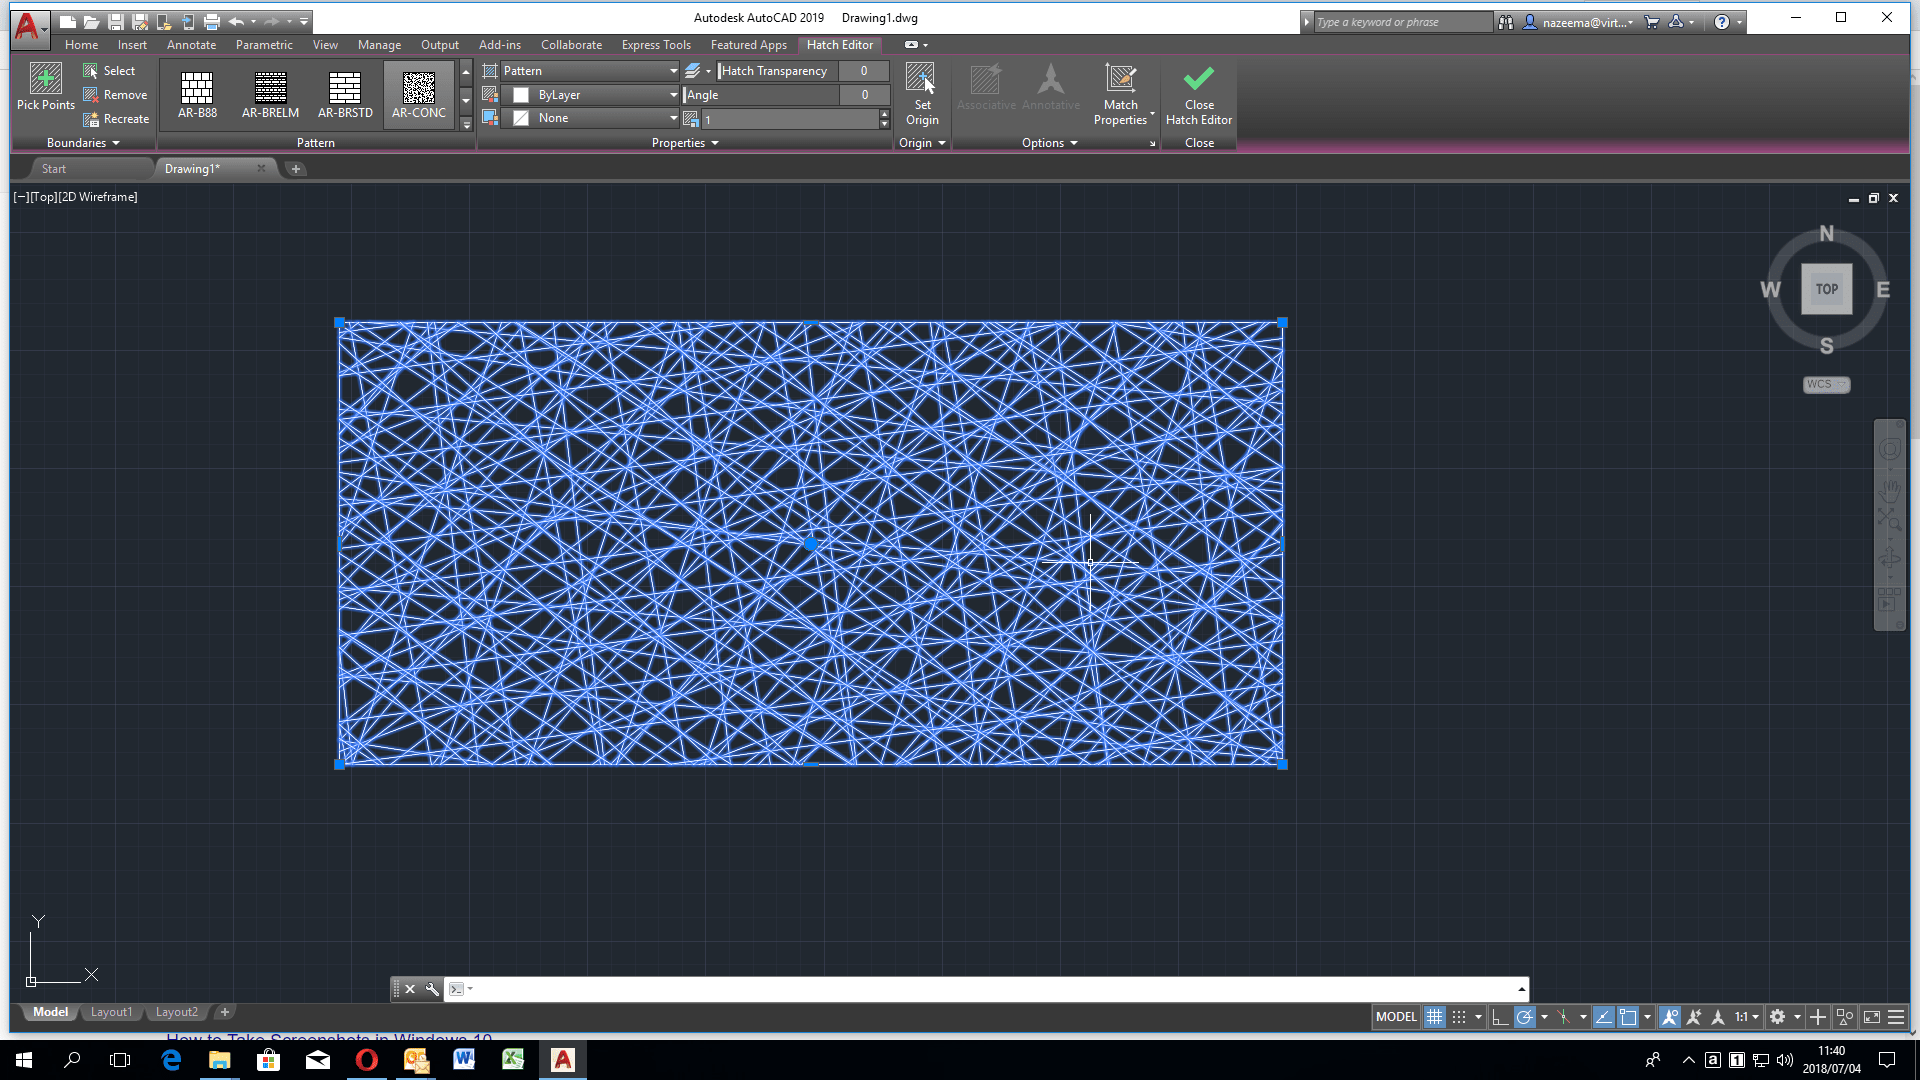Click Recreate boundary icon
Screen dimensions: 1920x1080
pyautogui.click(x=91, y=119)
